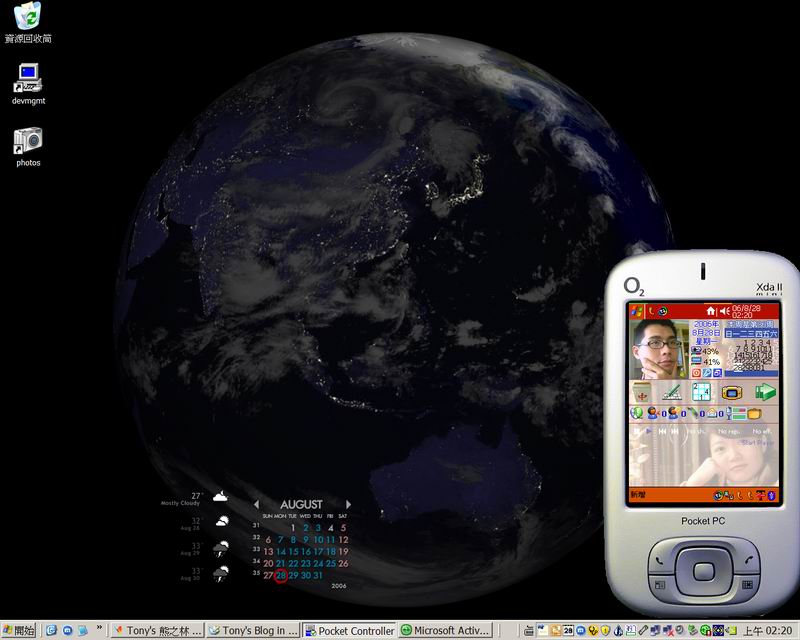800x640 pixels.
Task: Switch to Tony's 熊之林 taskbar window
Action: point(157,630)
